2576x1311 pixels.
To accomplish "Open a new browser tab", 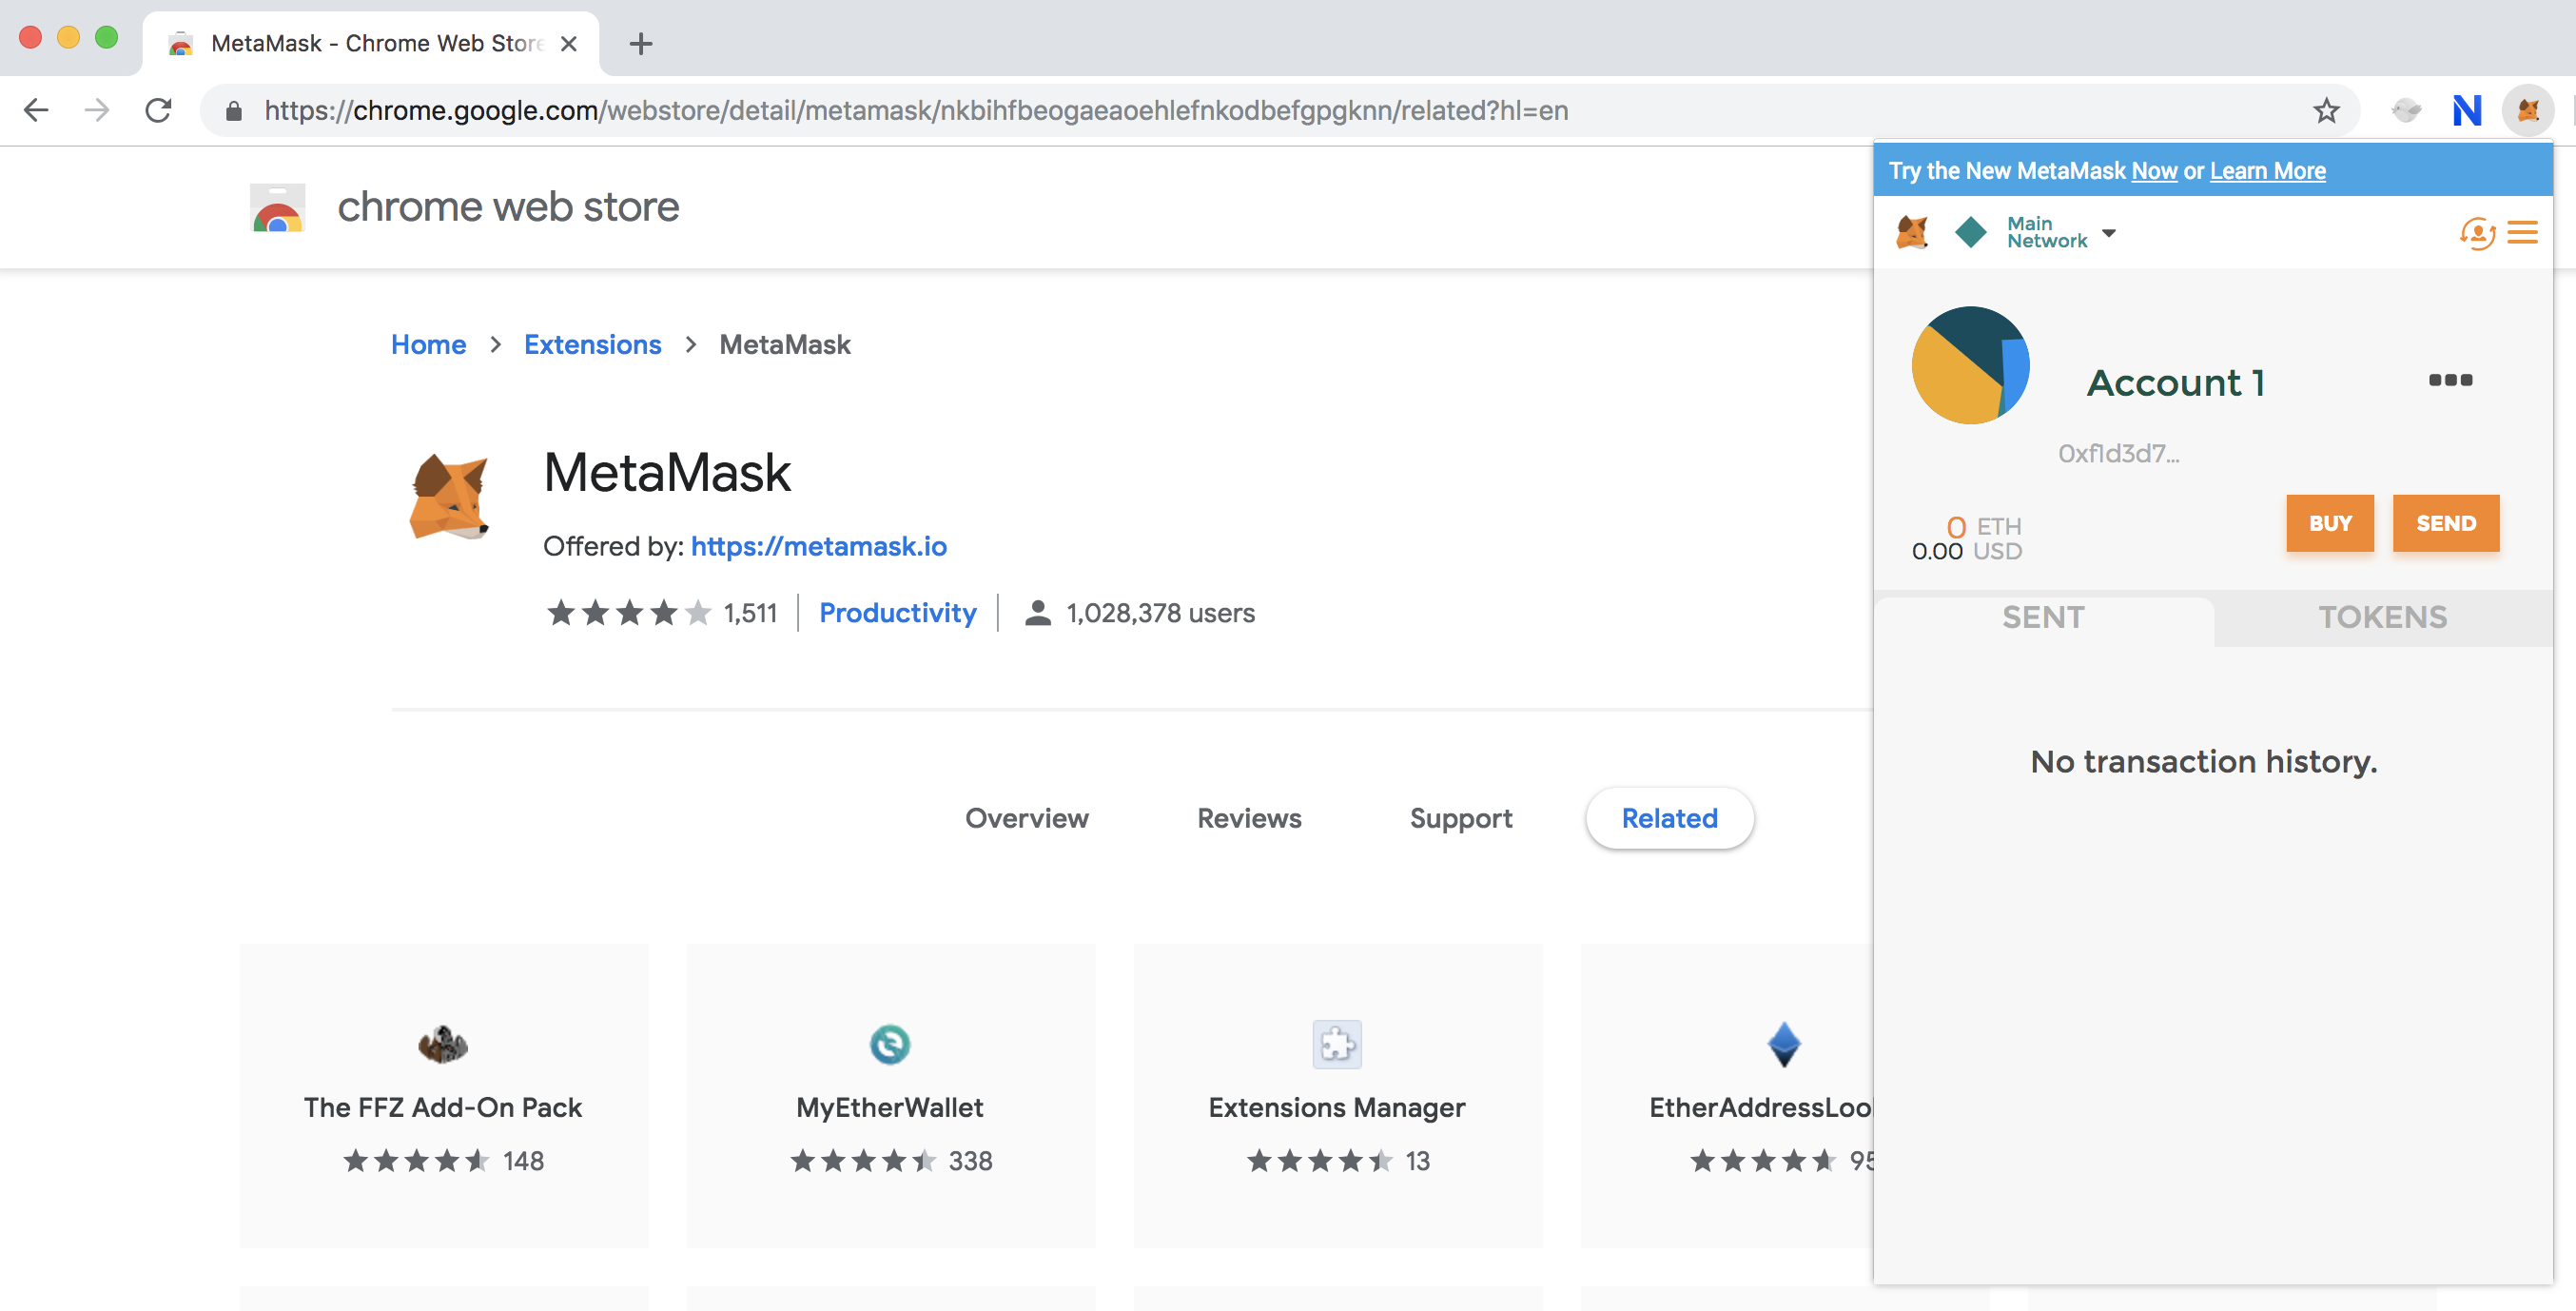I will [641, 44].
